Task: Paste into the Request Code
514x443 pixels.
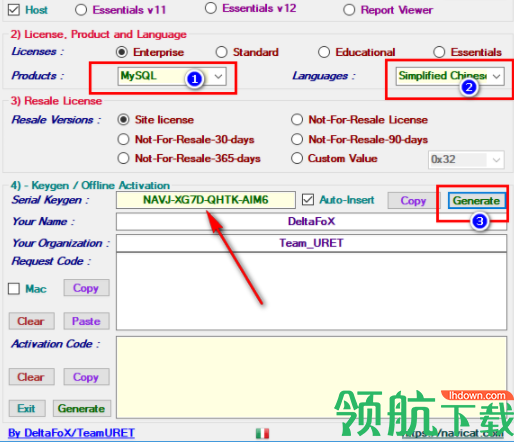Action: click(86, 321)
